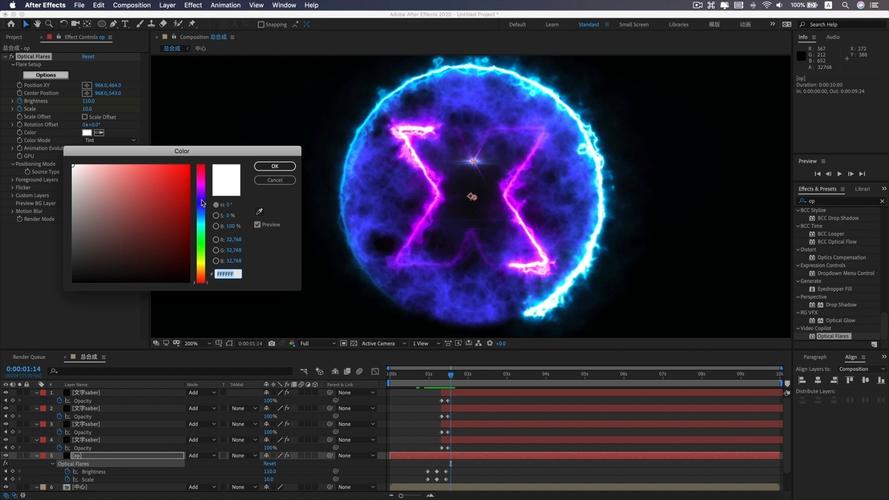
Task: Select the Clone Stamp tool
Action: [151, 24]
